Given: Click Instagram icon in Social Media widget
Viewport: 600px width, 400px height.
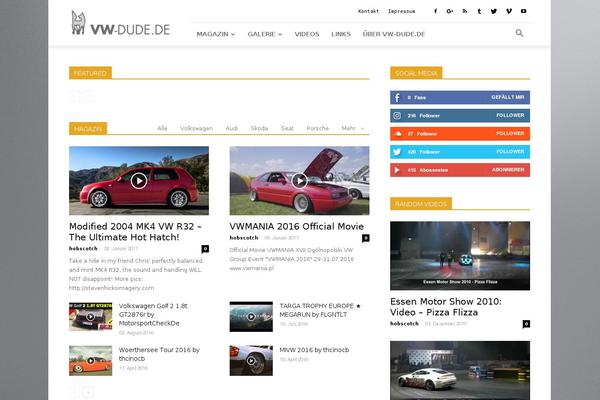Looking at the screenshot, I should (397, 116).
